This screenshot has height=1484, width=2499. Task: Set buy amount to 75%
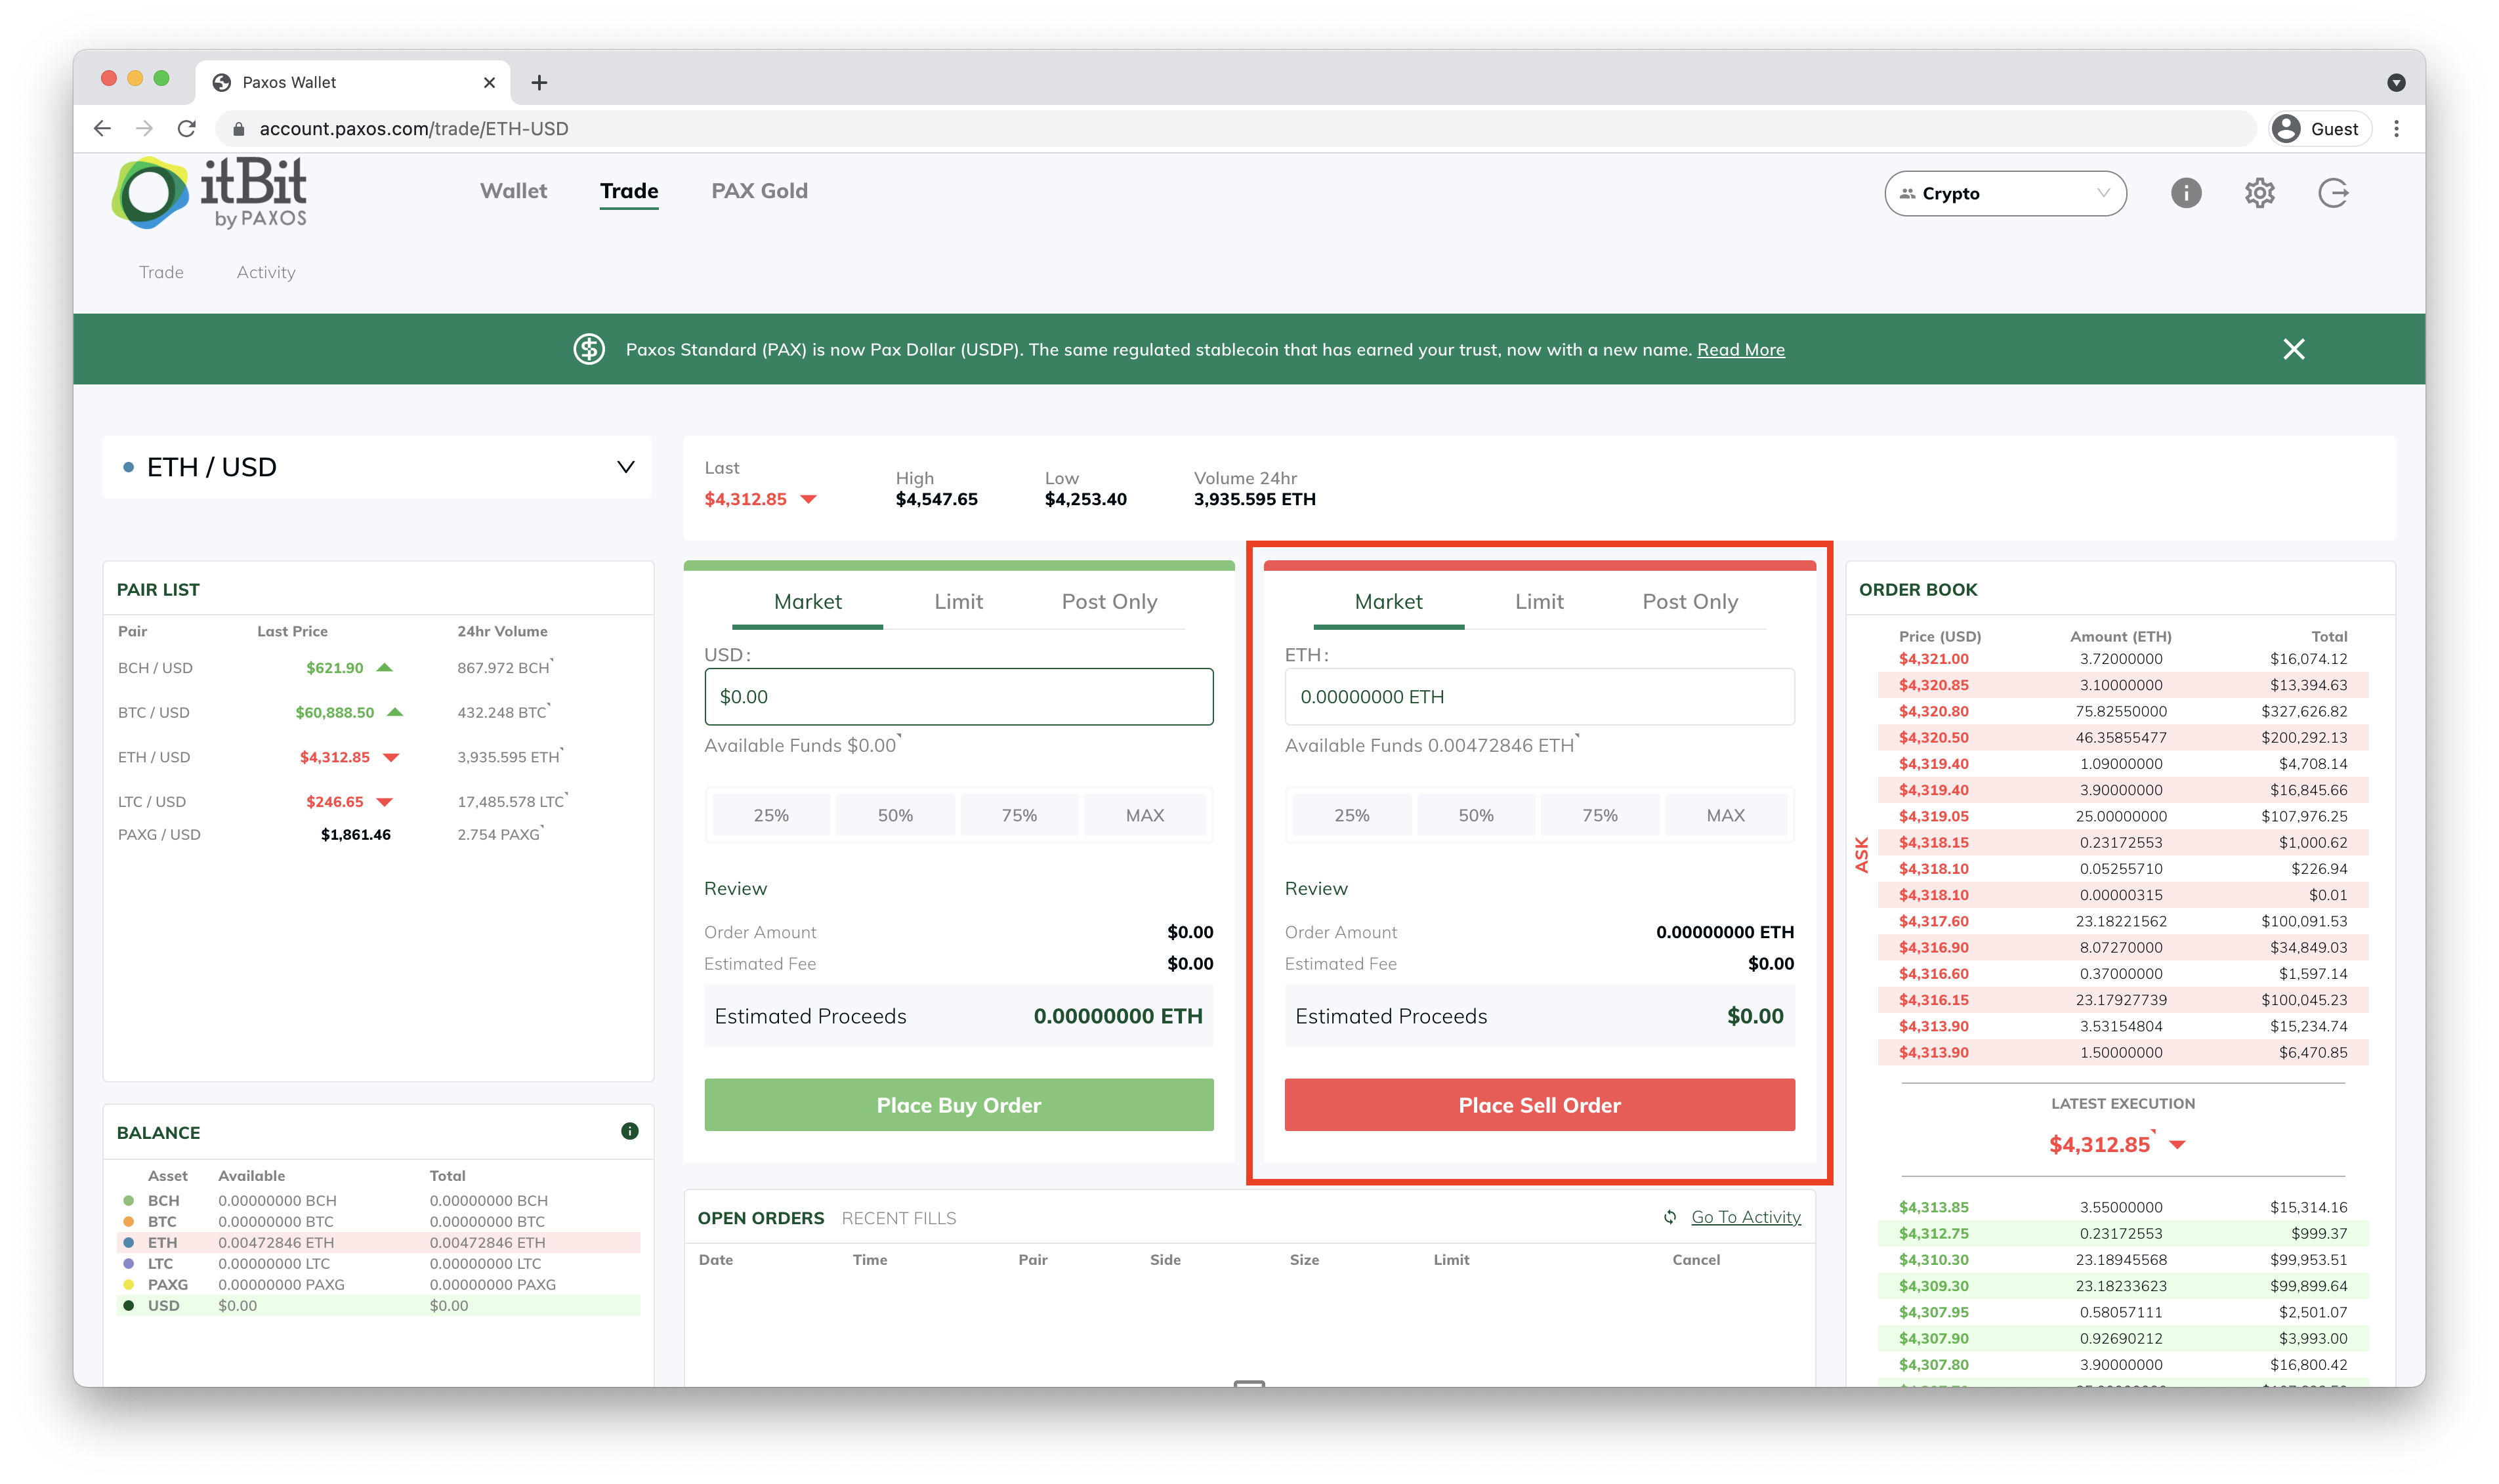1019,815
